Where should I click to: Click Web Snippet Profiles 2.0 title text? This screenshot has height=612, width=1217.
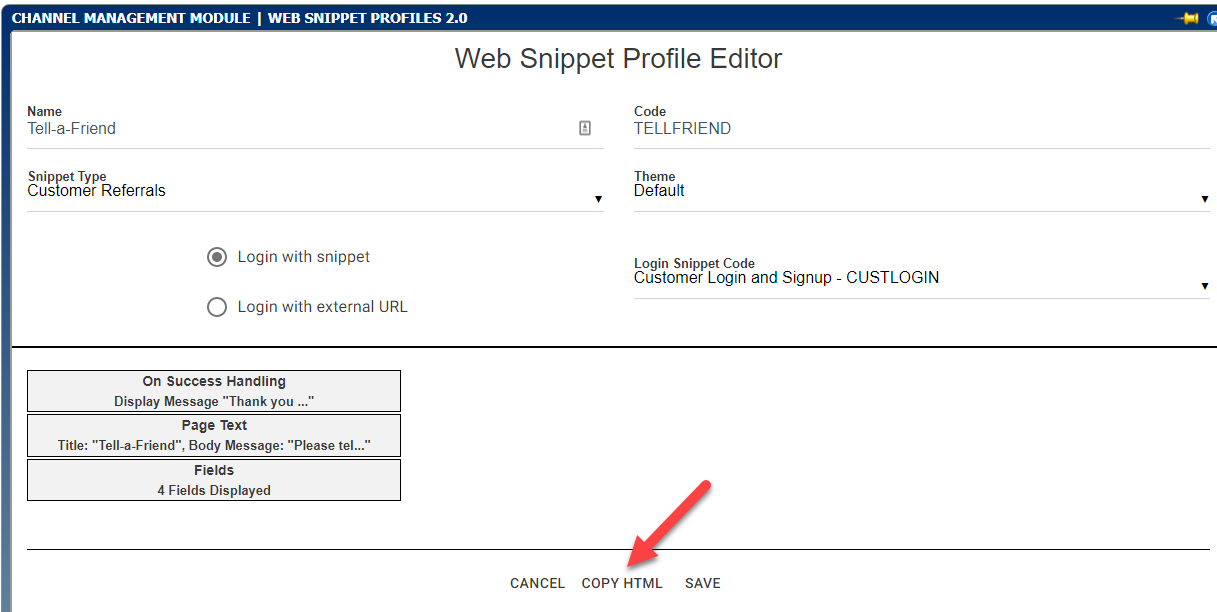367,18
